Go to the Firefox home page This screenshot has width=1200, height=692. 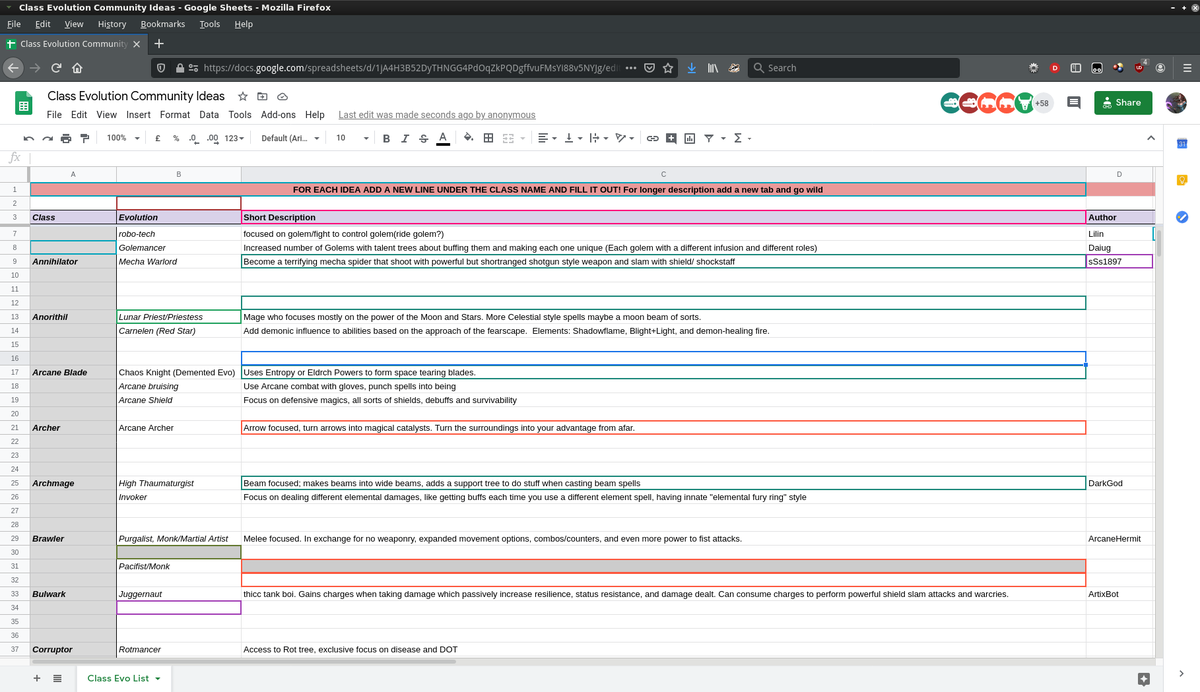(x=77, y=68)
